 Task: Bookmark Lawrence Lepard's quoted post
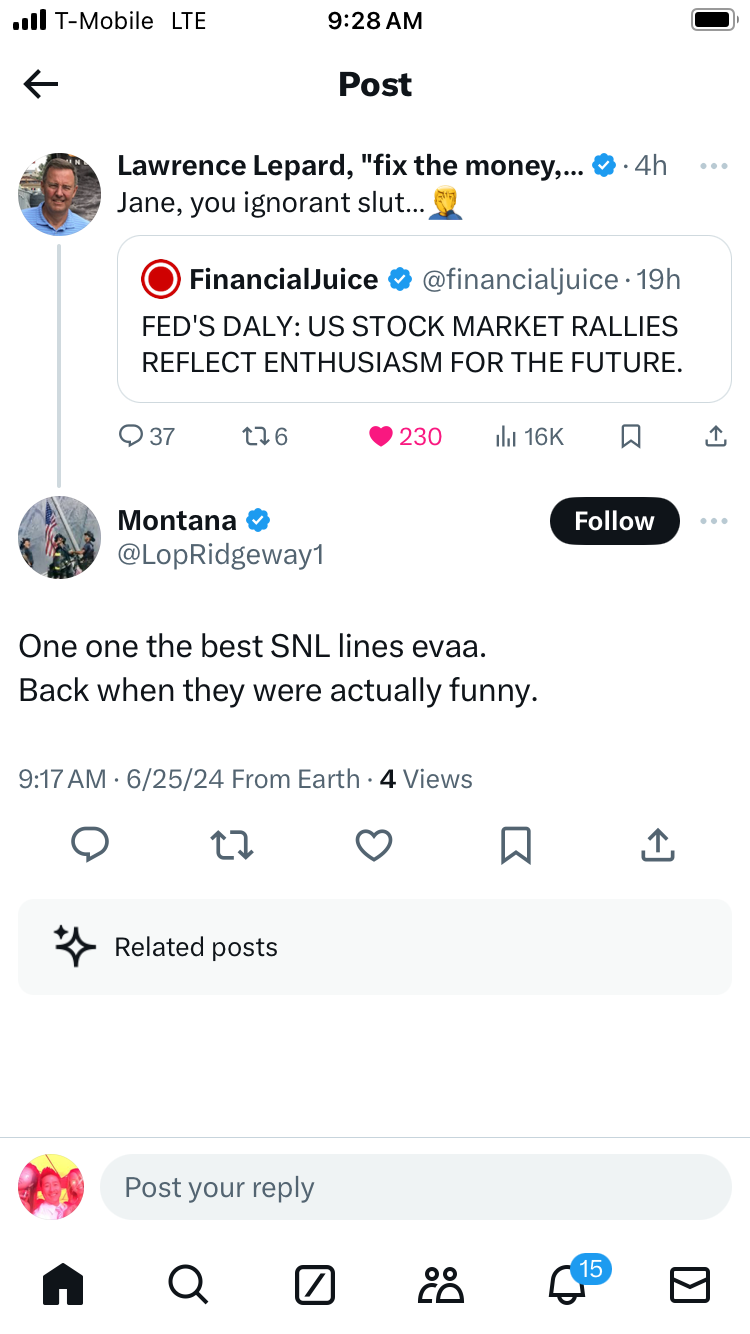tap(631, 436)
